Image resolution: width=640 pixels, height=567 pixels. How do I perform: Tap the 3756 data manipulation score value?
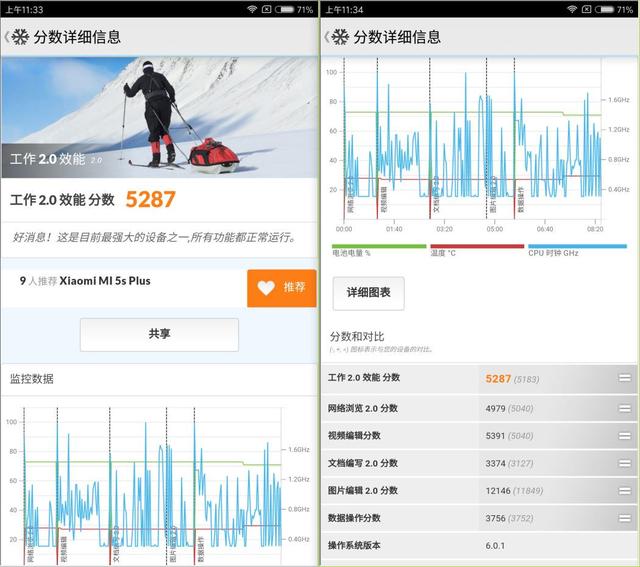click(496, 518)
